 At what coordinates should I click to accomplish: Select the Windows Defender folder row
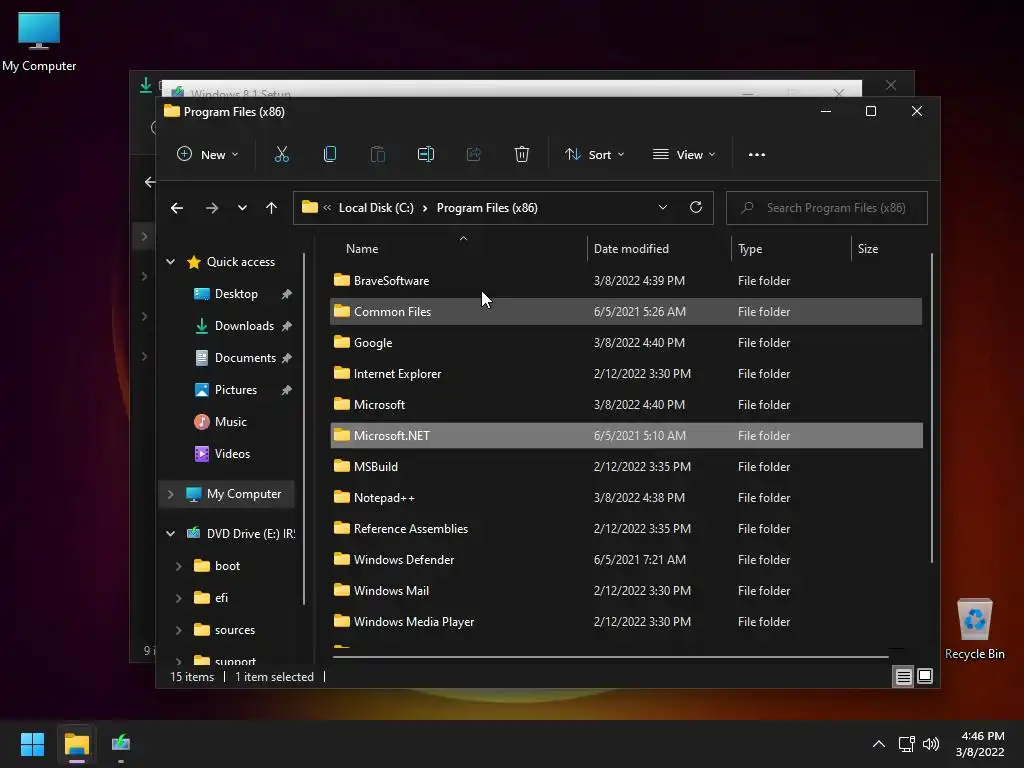point(626,560)
